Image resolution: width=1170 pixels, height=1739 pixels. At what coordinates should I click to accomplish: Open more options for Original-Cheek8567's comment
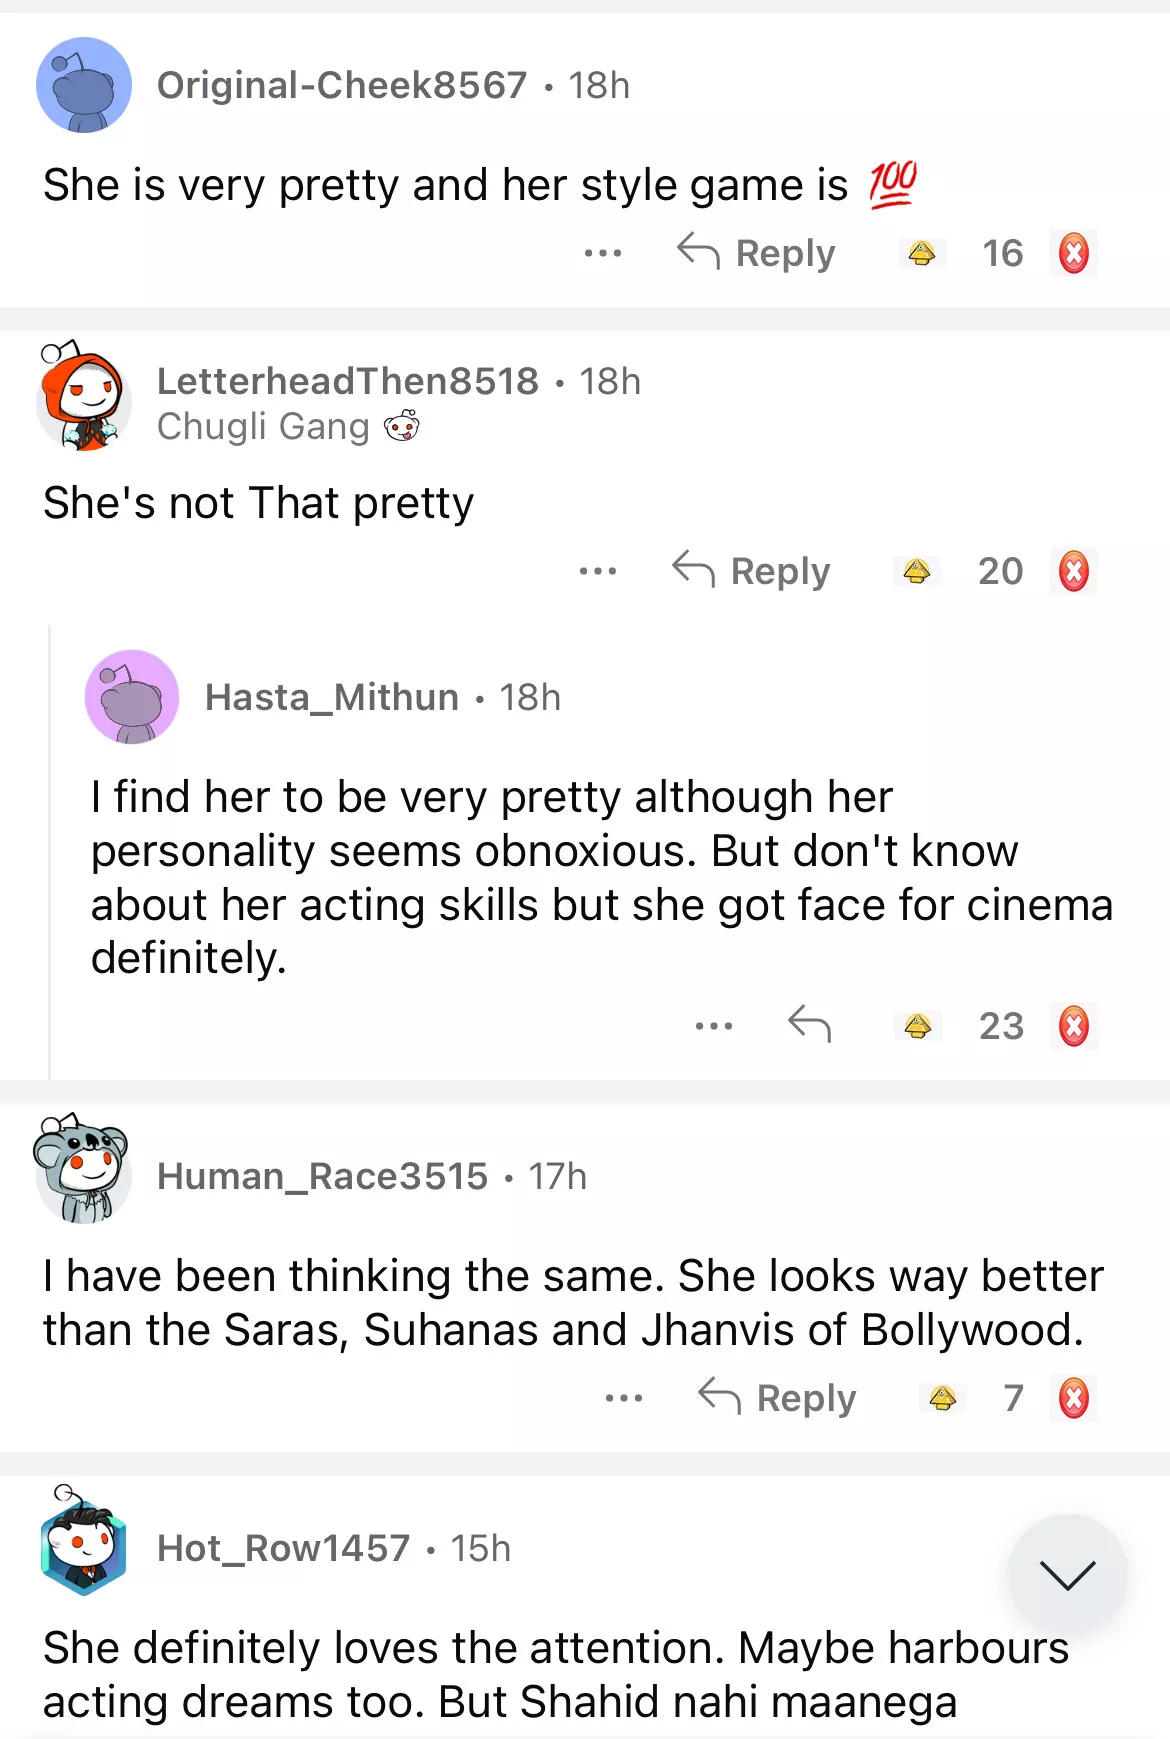coord(603,253)
